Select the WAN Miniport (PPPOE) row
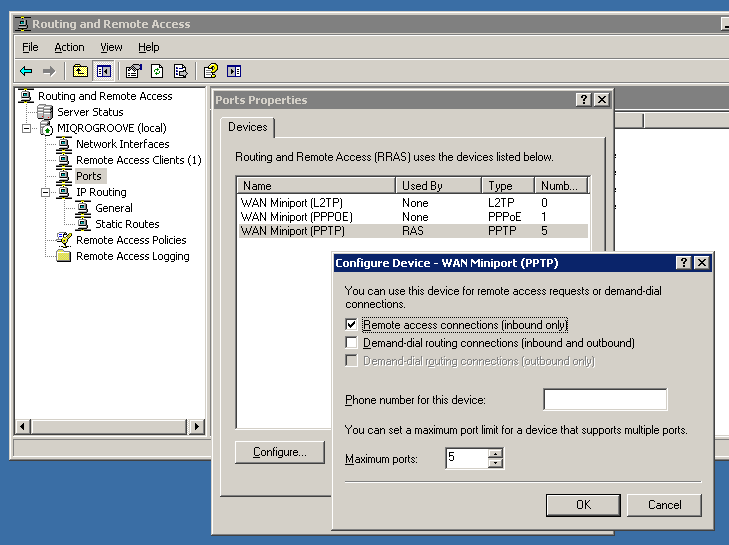The width and height of the screenshot is (729, 545). 413,217
